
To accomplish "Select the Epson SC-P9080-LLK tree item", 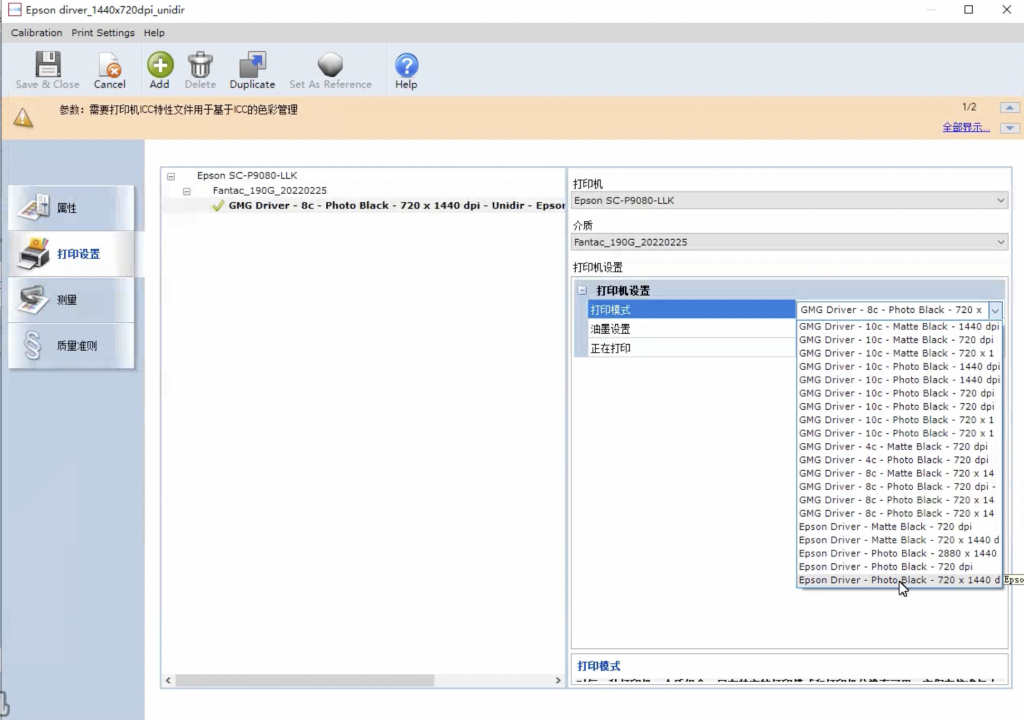I will pyautogui.click(x=247, y=175).
